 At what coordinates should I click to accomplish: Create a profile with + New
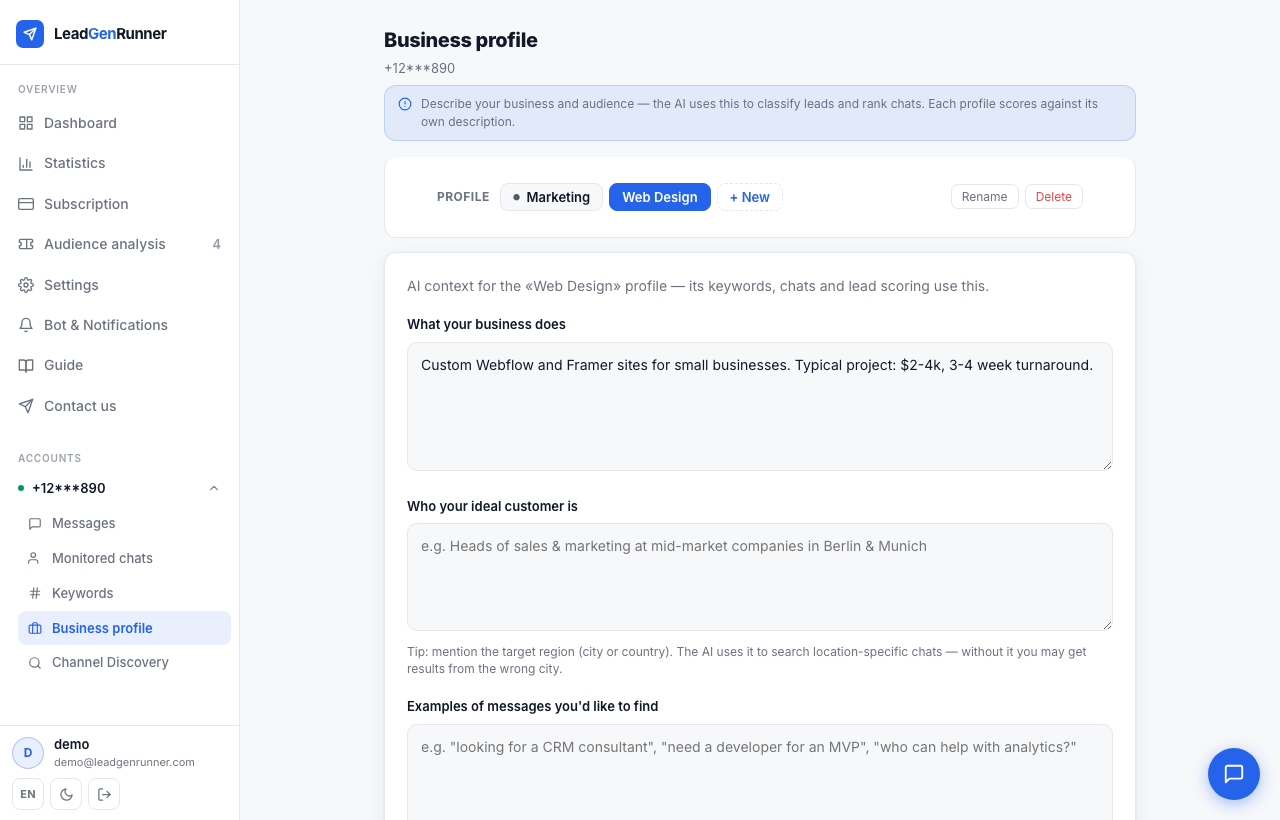[750, 197]
